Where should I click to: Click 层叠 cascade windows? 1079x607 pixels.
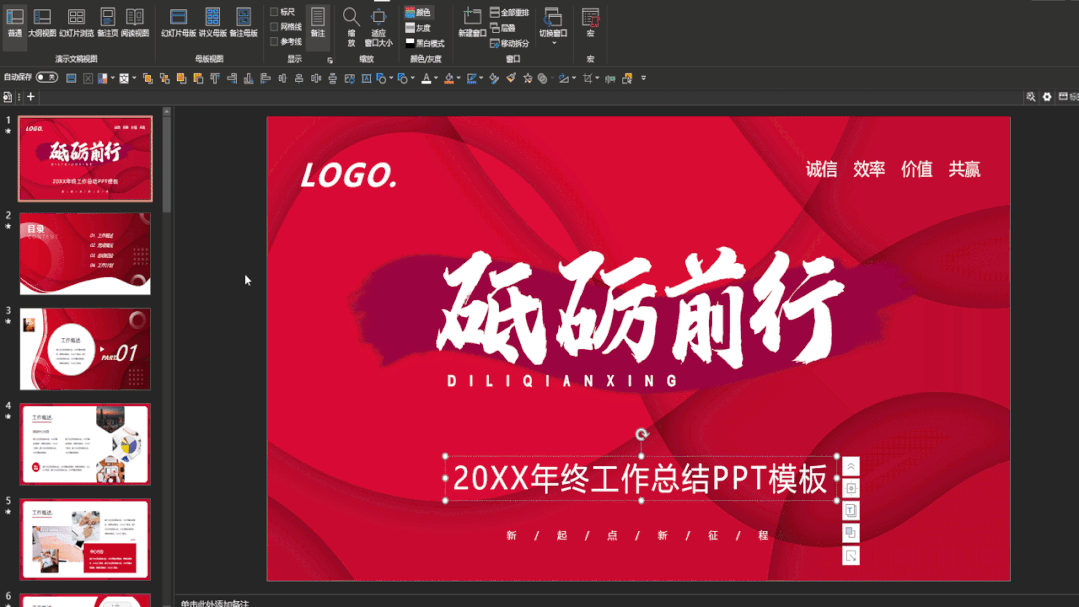[503, 28]
